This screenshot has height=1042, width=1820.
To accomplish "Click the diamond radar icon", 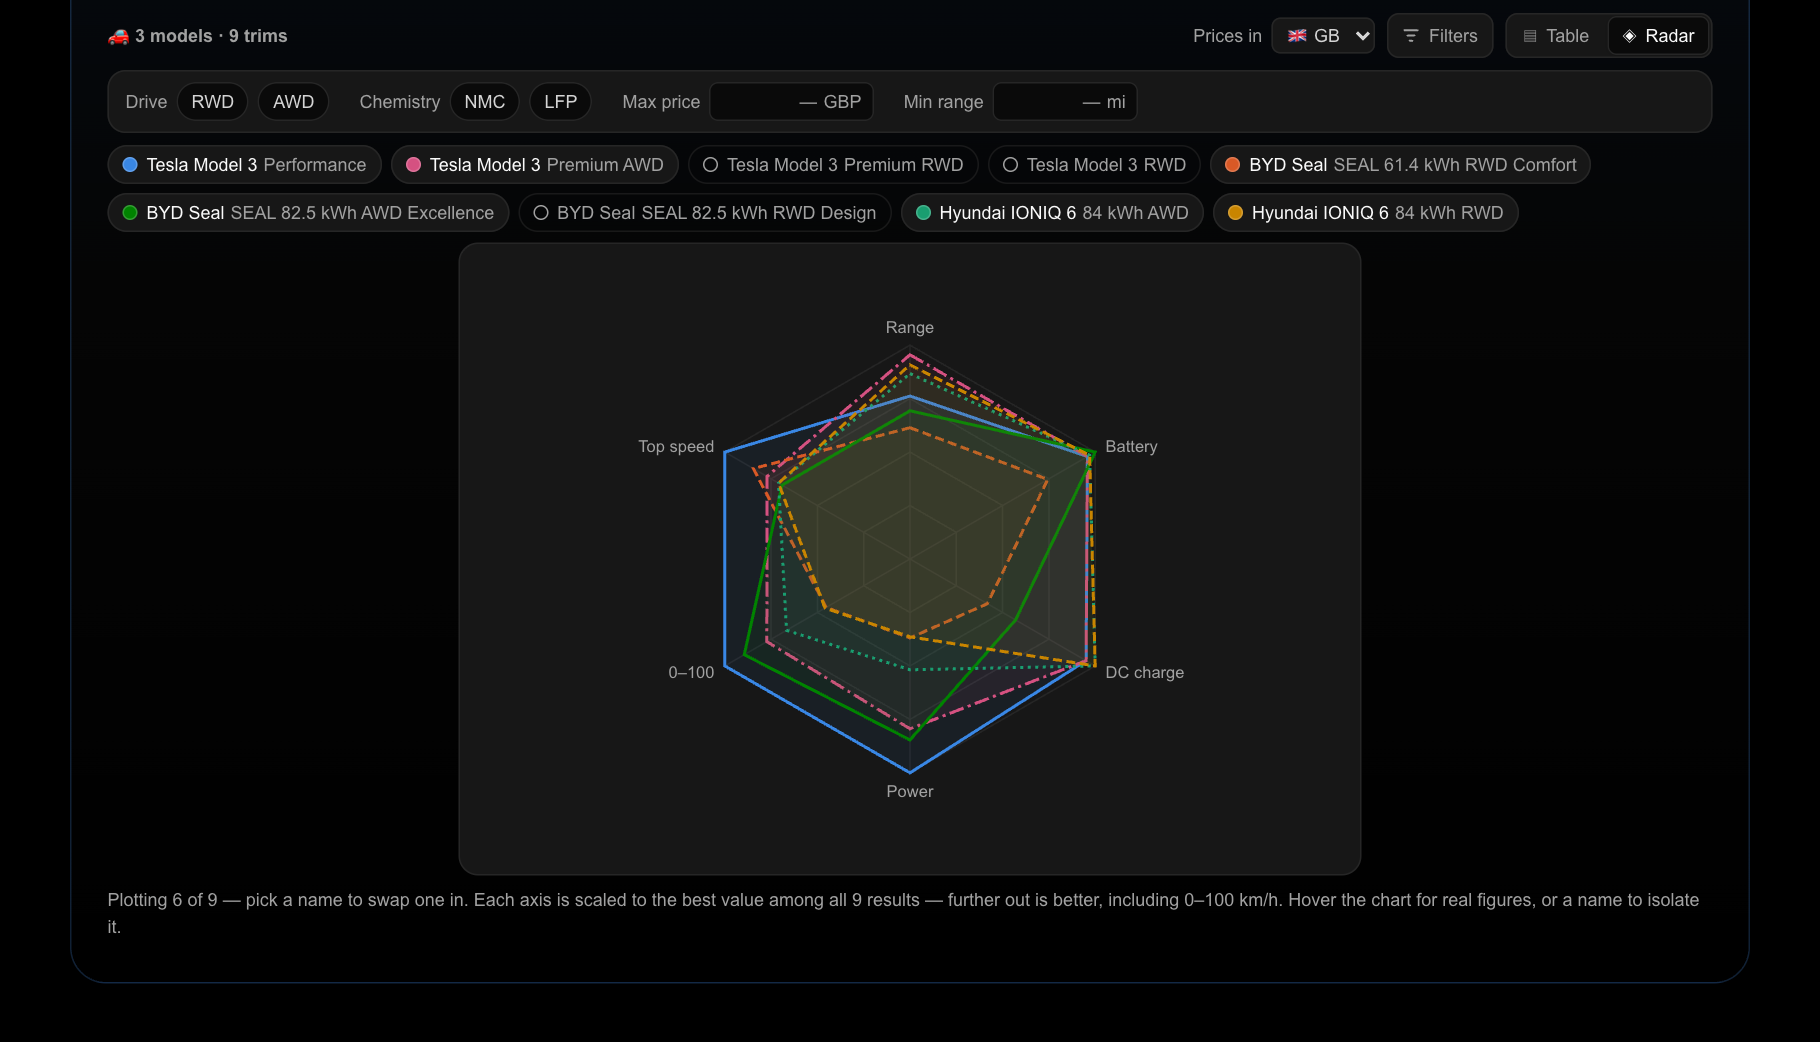I will click(x=1629, y=36).
